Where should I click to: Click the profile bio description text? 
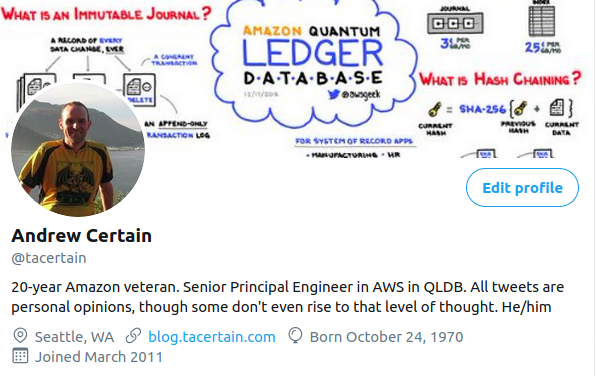pos(287,297)
